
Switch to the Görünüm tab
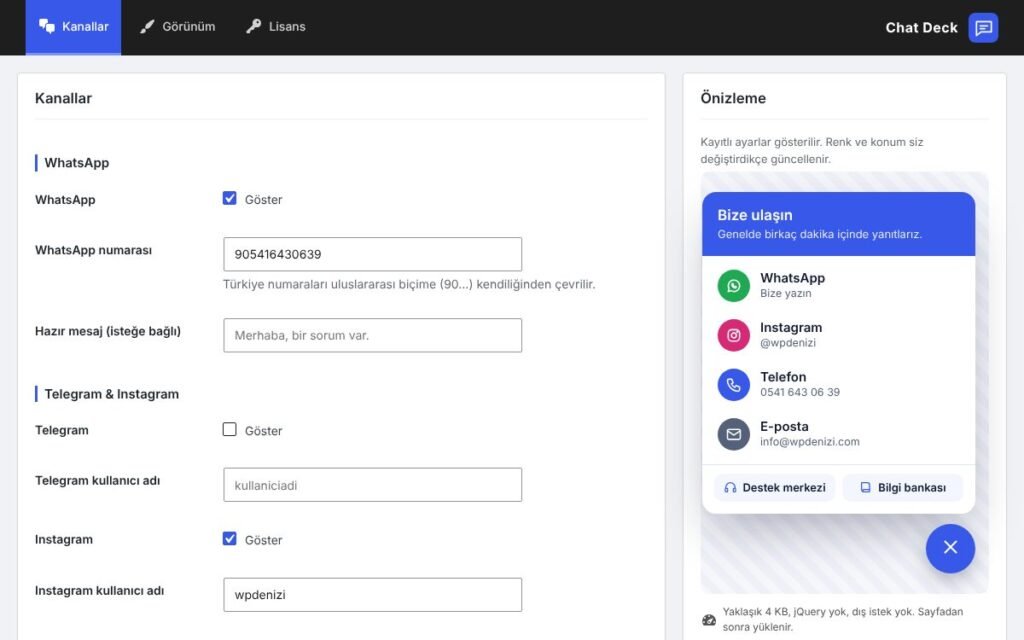(x=177, y=27)
